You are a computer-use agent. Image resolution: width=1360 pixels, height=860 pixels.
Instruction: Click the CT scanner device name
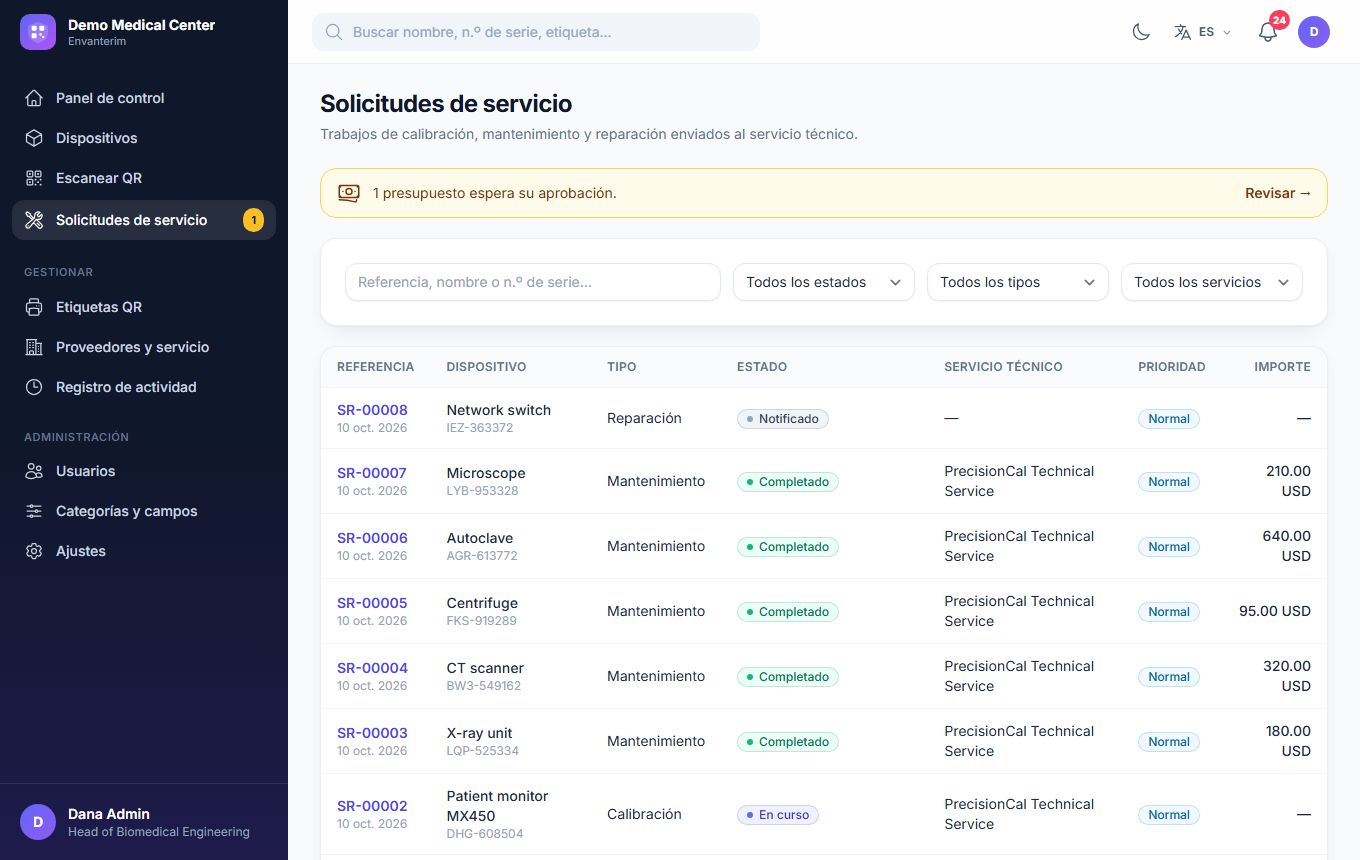[485, 668]
